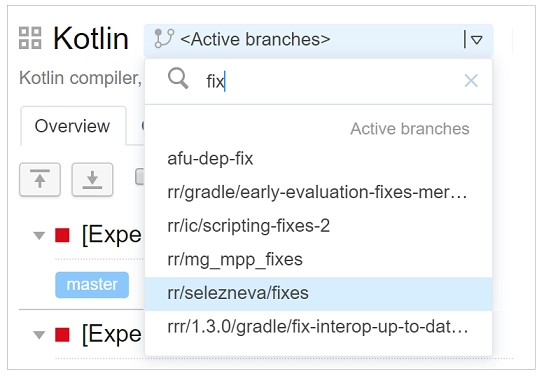Image resolution: width=544 pixels, height=383 pixels.
Task: Select branch rr/ic/scripting-fixes-2
Action: click(318, 226)
